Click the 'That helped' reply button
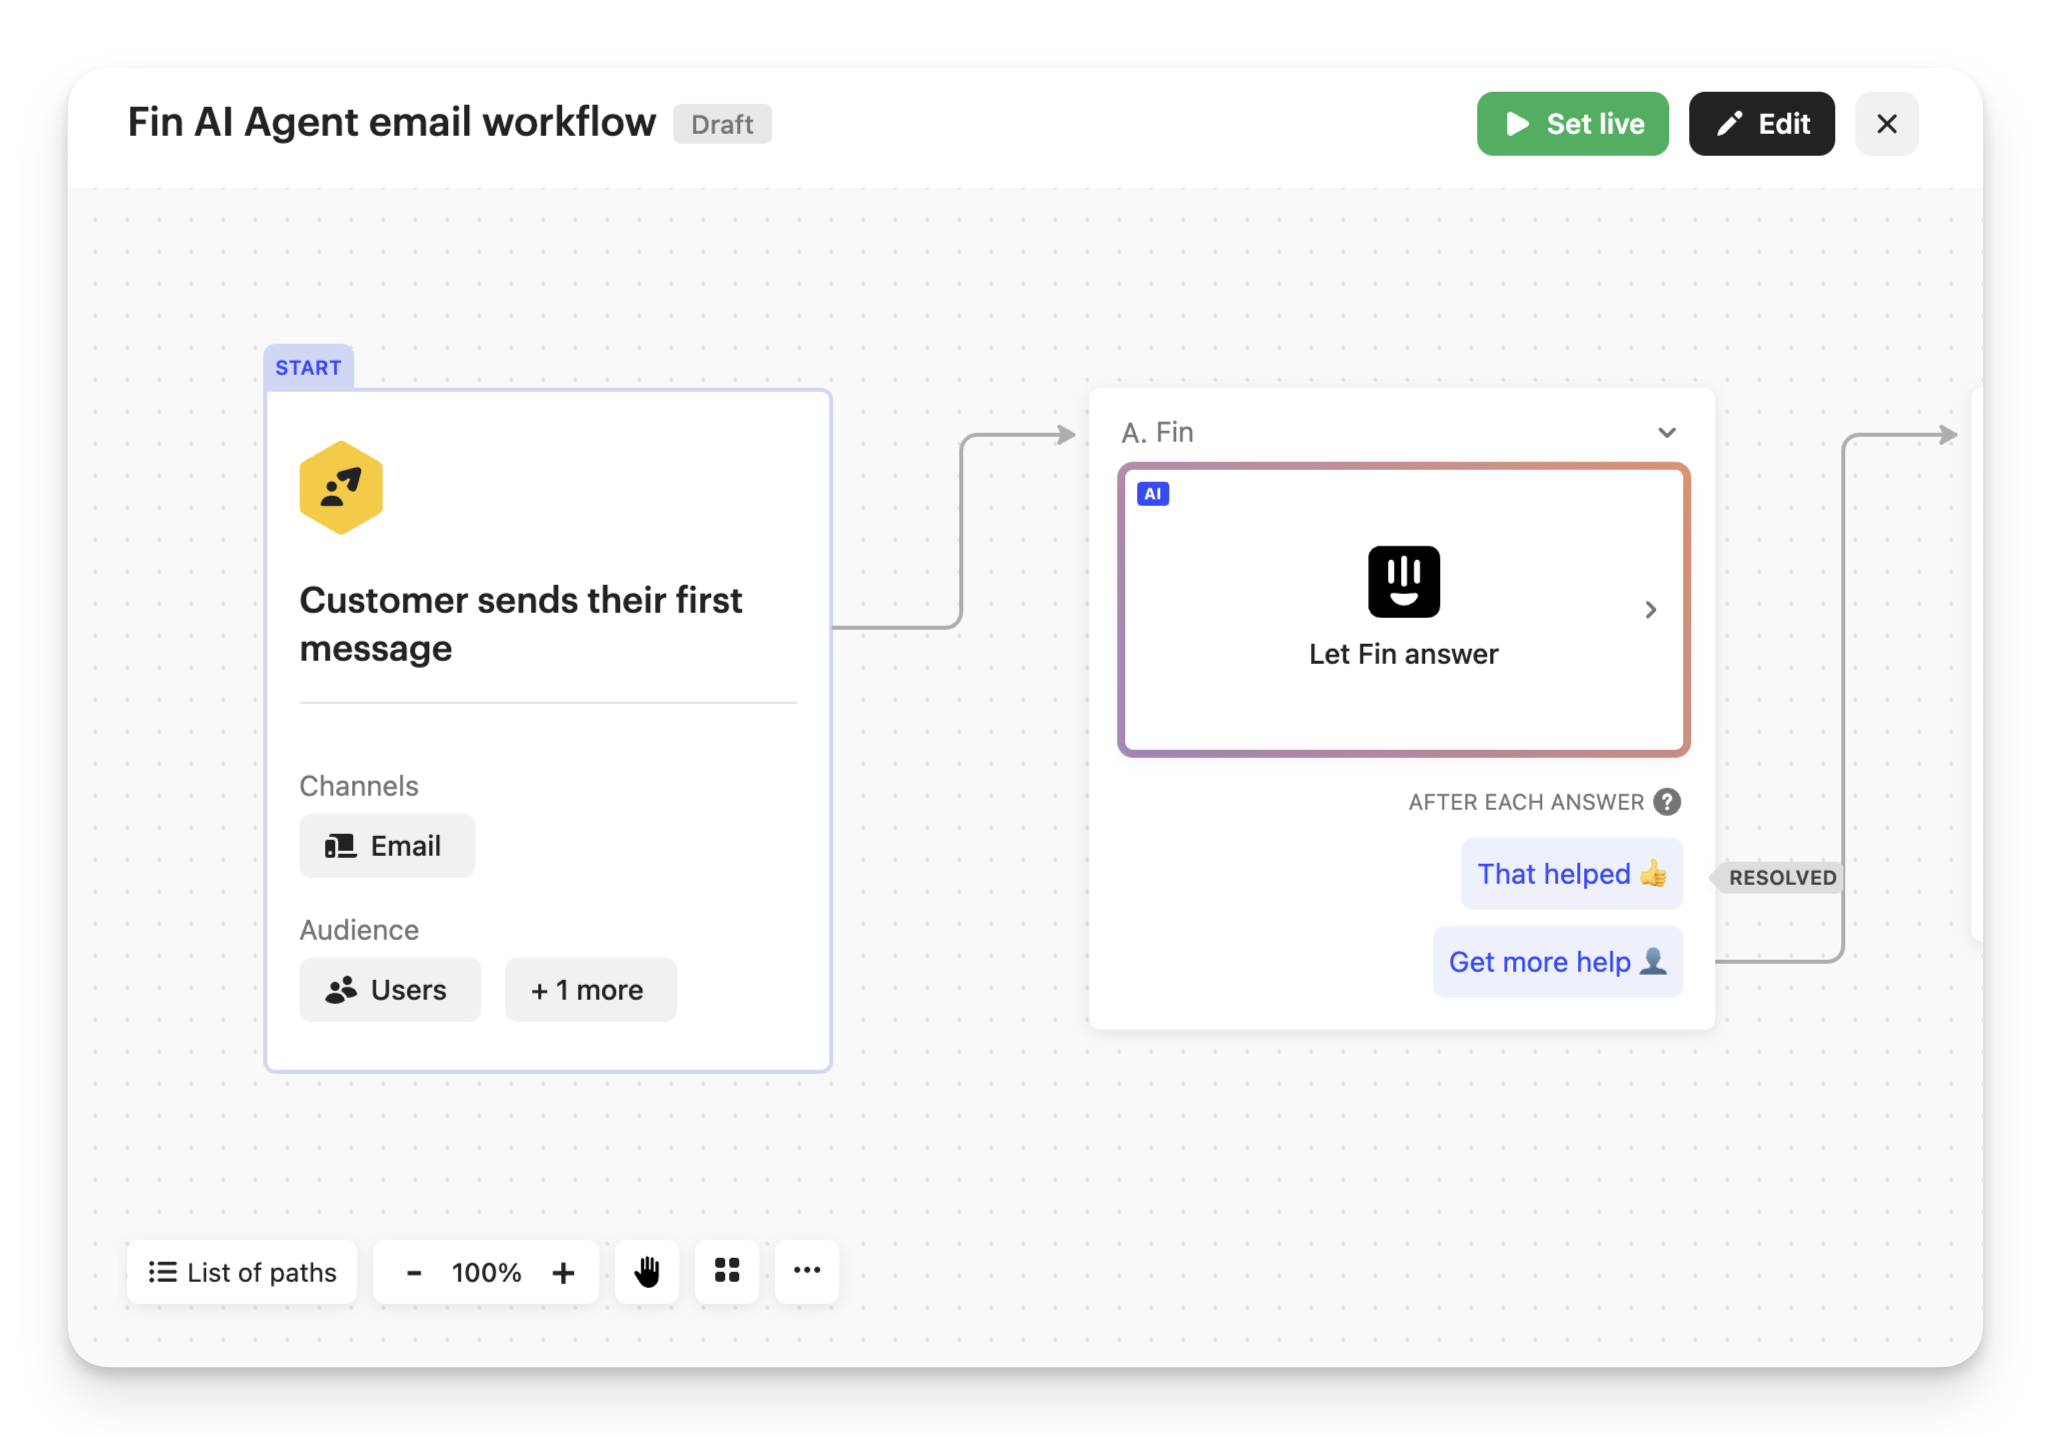Viewport: 2051px width, 1435px height. (x=1571, y=874)
